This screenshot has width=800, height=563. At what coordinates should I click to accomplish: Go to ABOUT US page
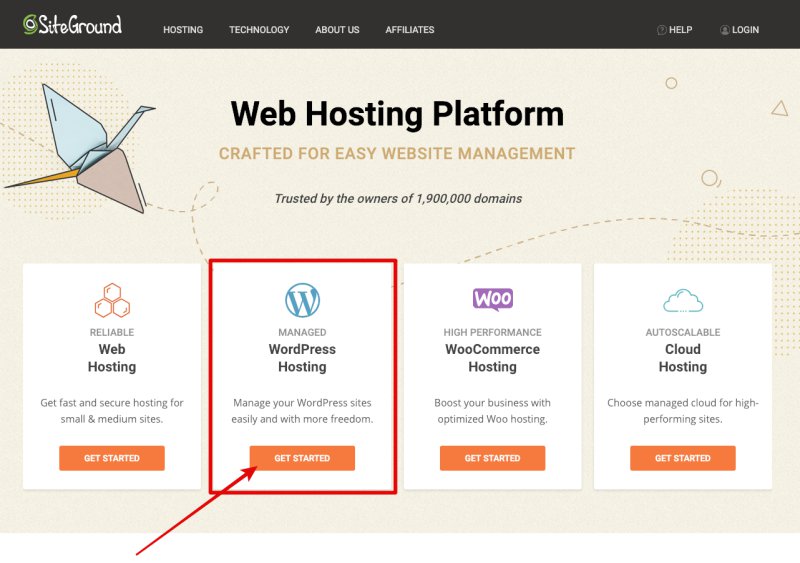click(x=337, y=30)
